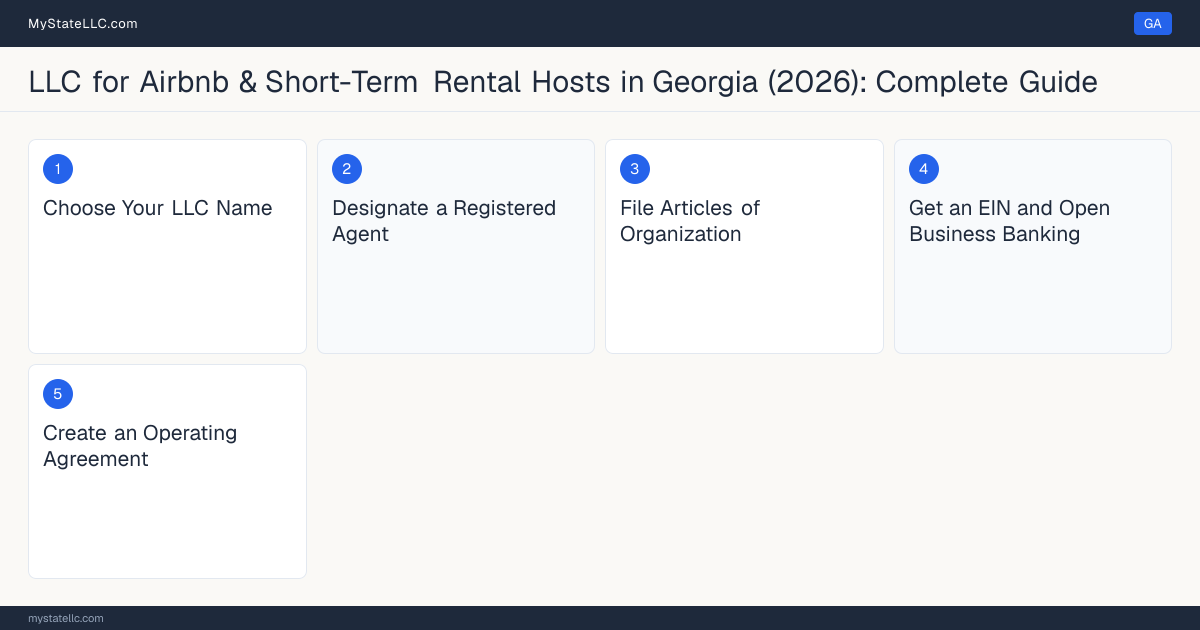Click the MyStateLLC.com site name in header
This screenshot has height=630, width=1200.
coord(83,23)
